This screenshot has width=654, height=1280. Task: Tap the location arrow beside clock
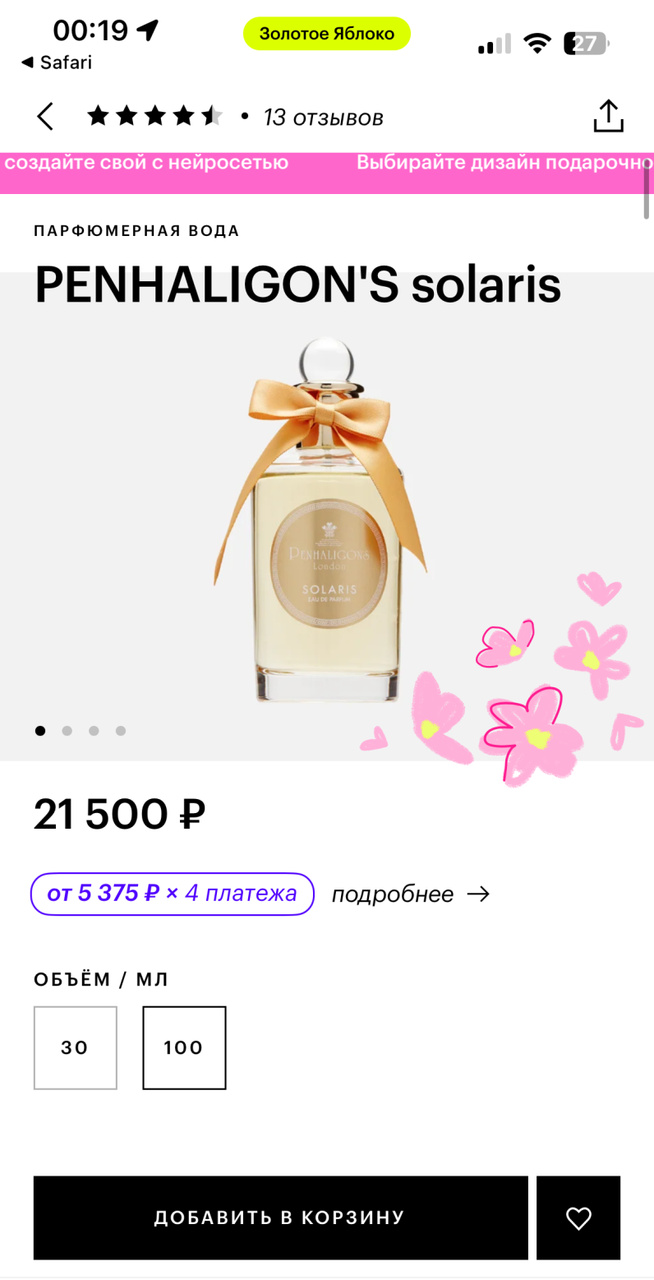pos(148,30)
